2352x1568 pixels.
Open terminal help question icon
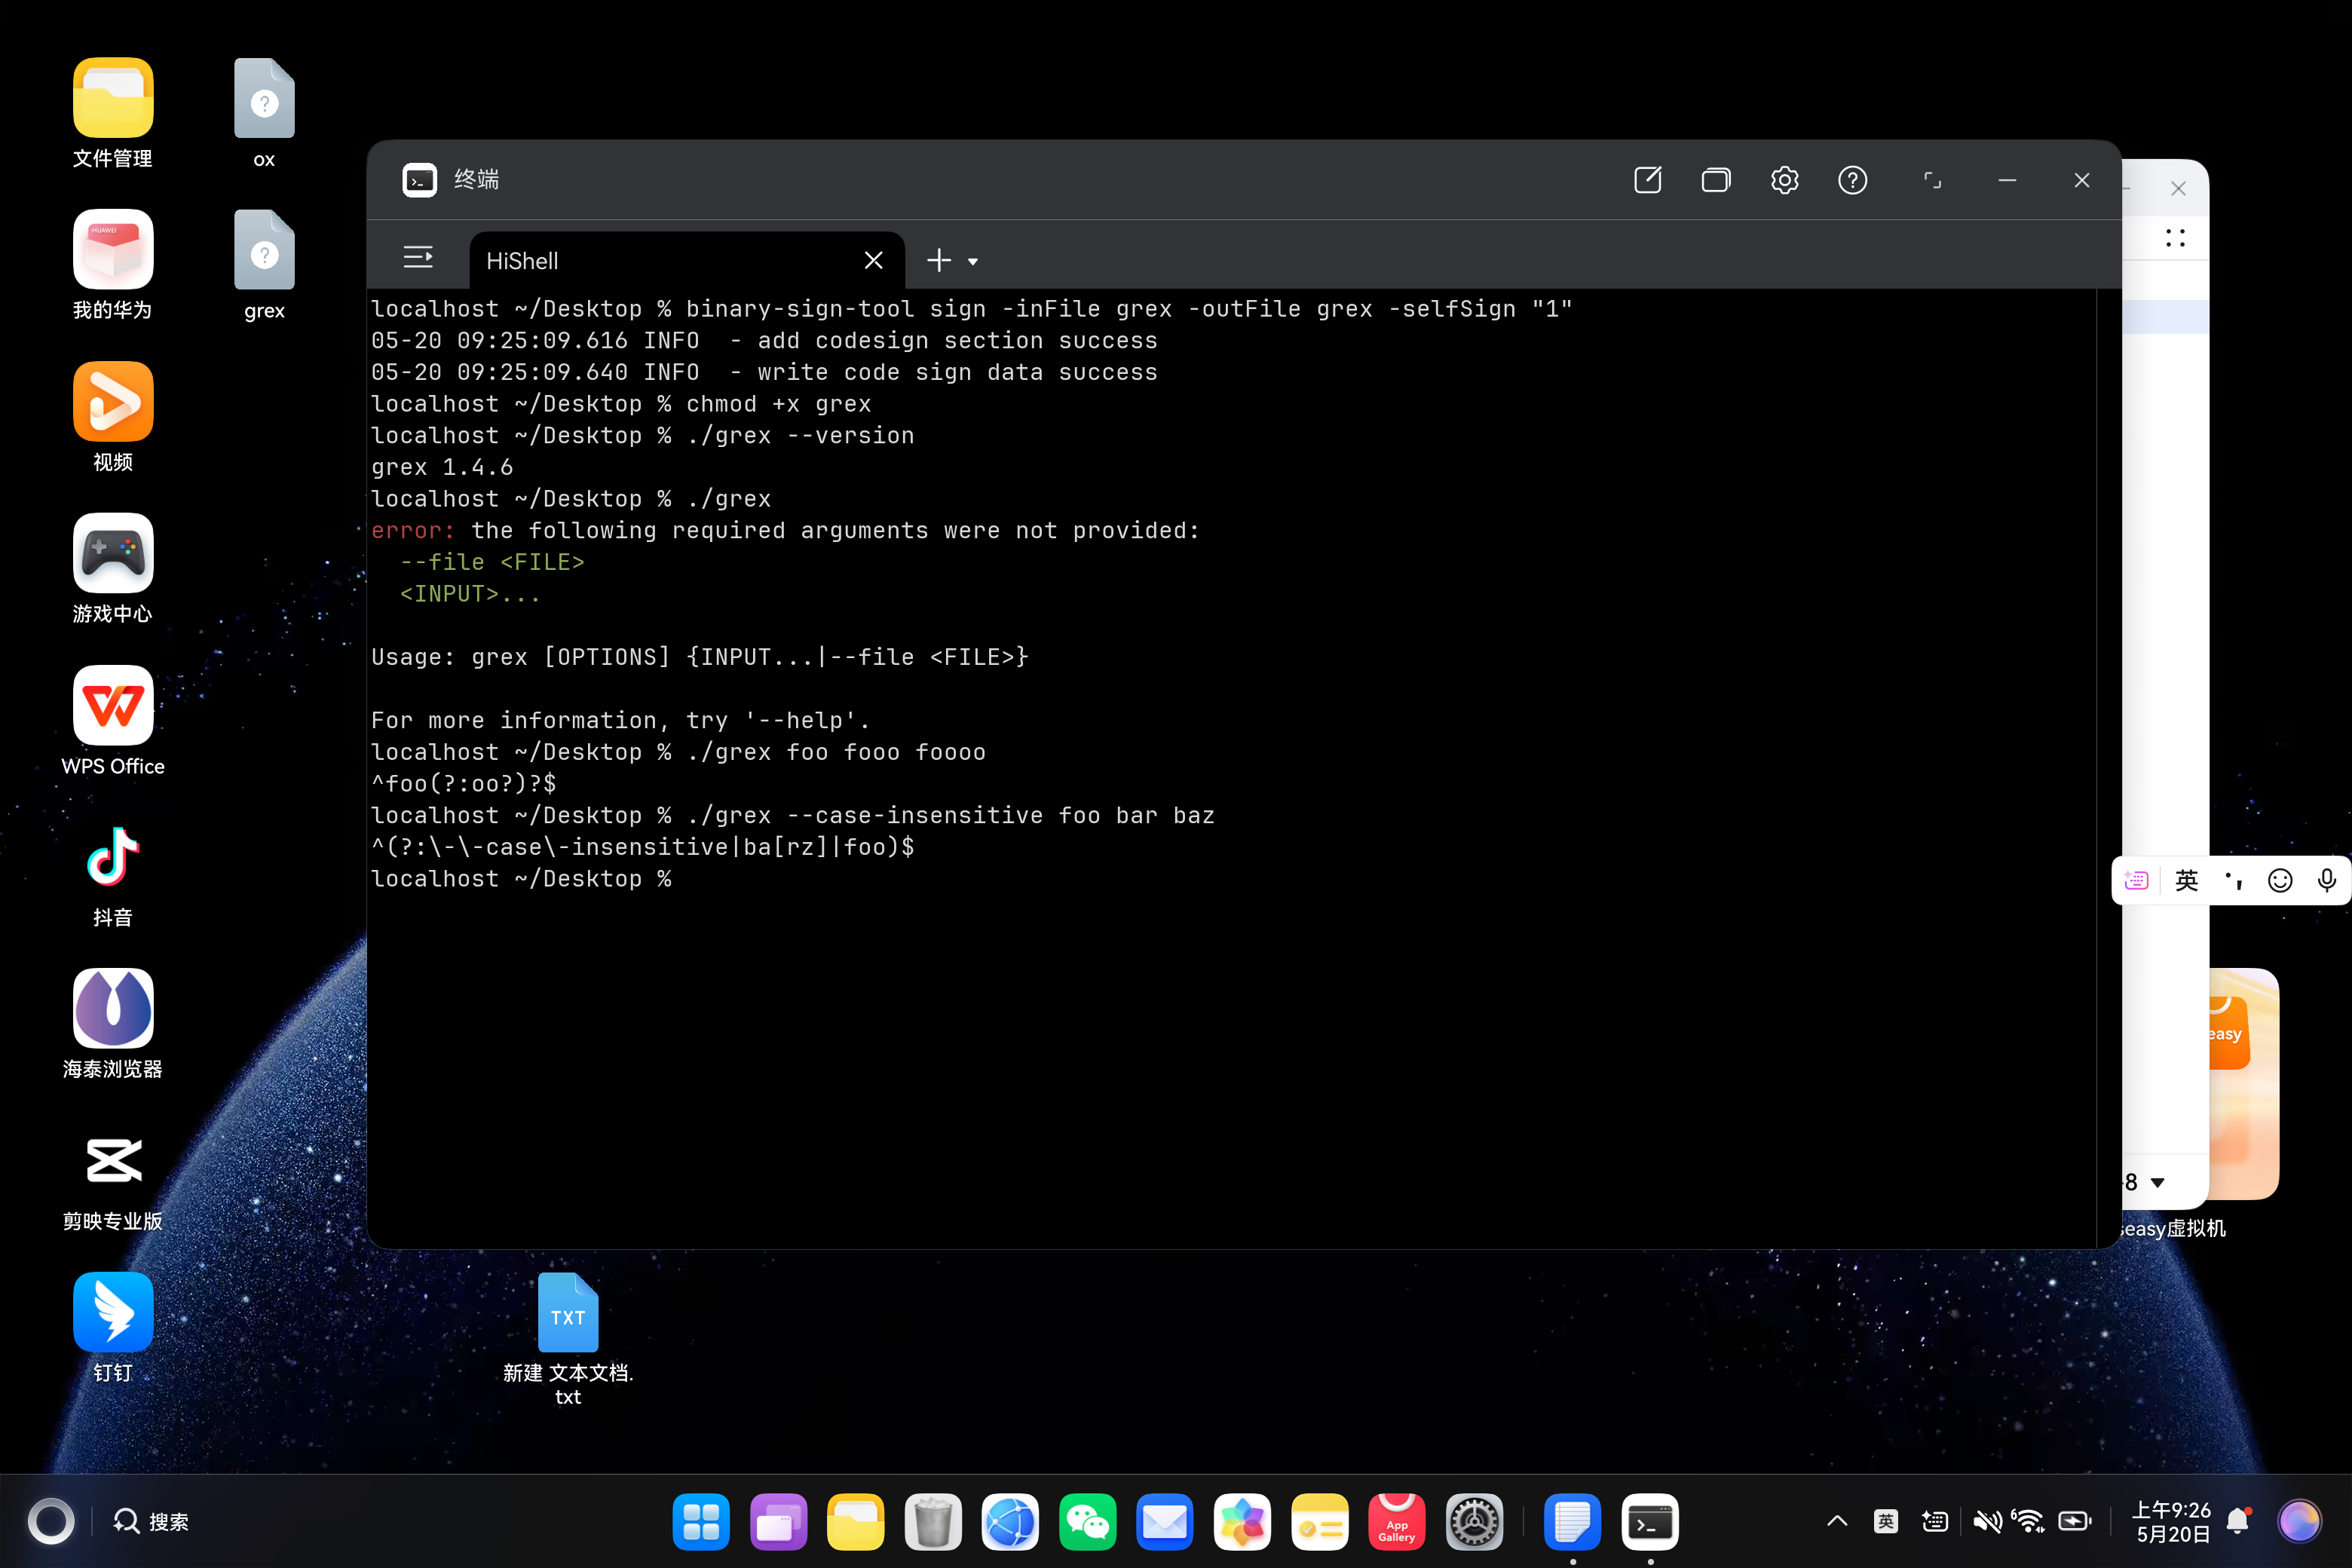(x=1852, y=180)
